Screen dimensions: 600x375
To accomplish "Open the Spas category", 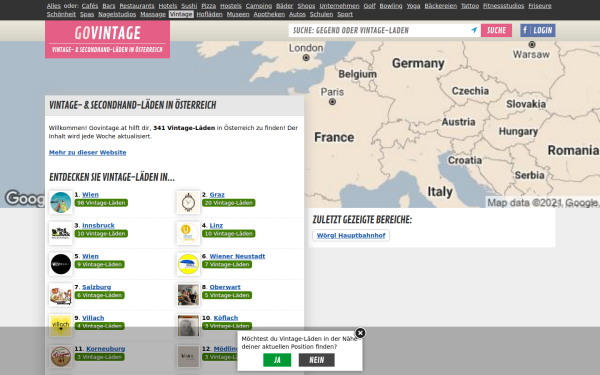I will click(x=87, y=14).
